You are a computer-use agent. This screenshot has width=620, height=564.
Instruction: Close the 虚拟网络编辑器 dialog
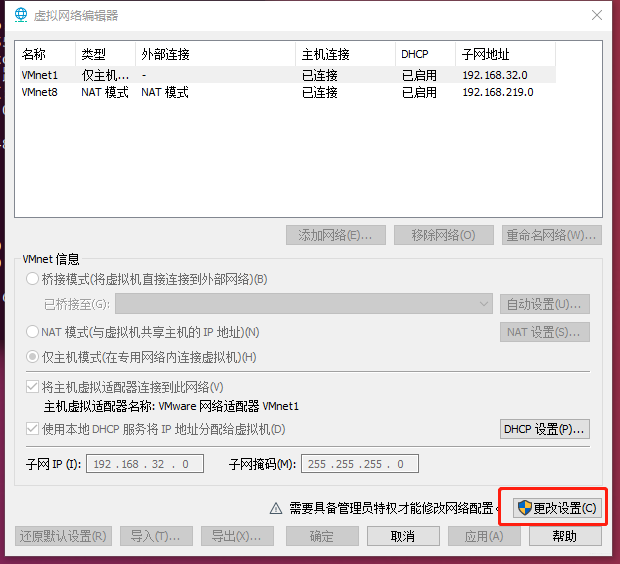pyautogui.click(x=597, y=15)
